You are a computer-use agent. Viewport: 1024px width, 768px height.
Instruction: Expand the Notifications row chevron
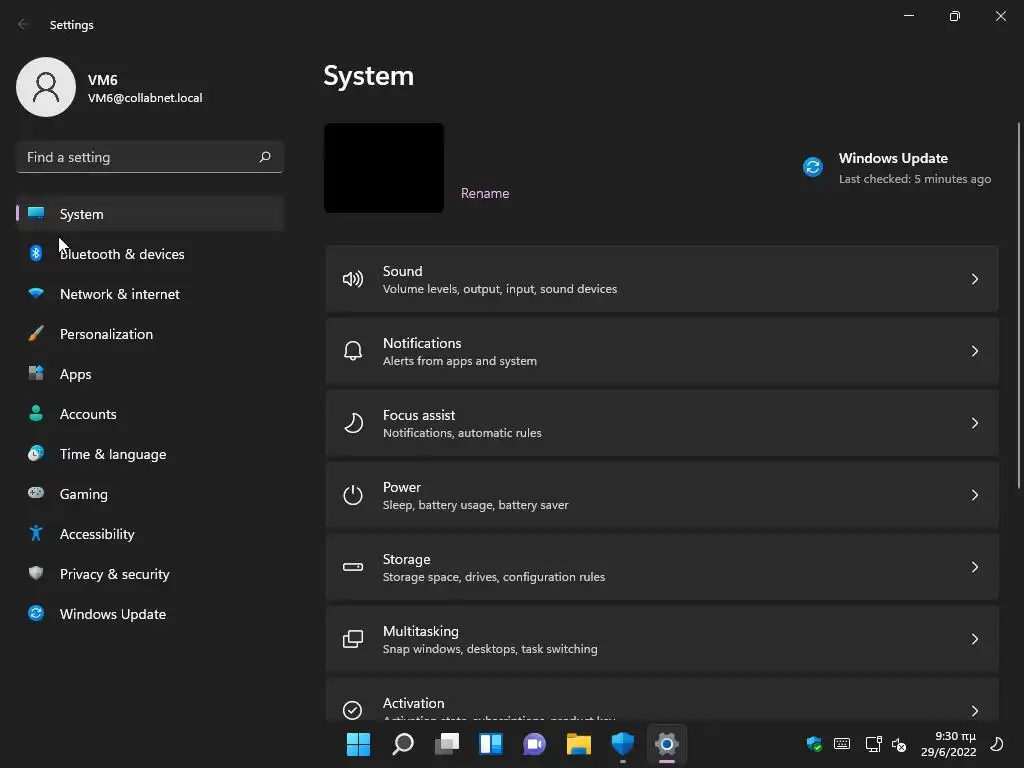[974, 351]
